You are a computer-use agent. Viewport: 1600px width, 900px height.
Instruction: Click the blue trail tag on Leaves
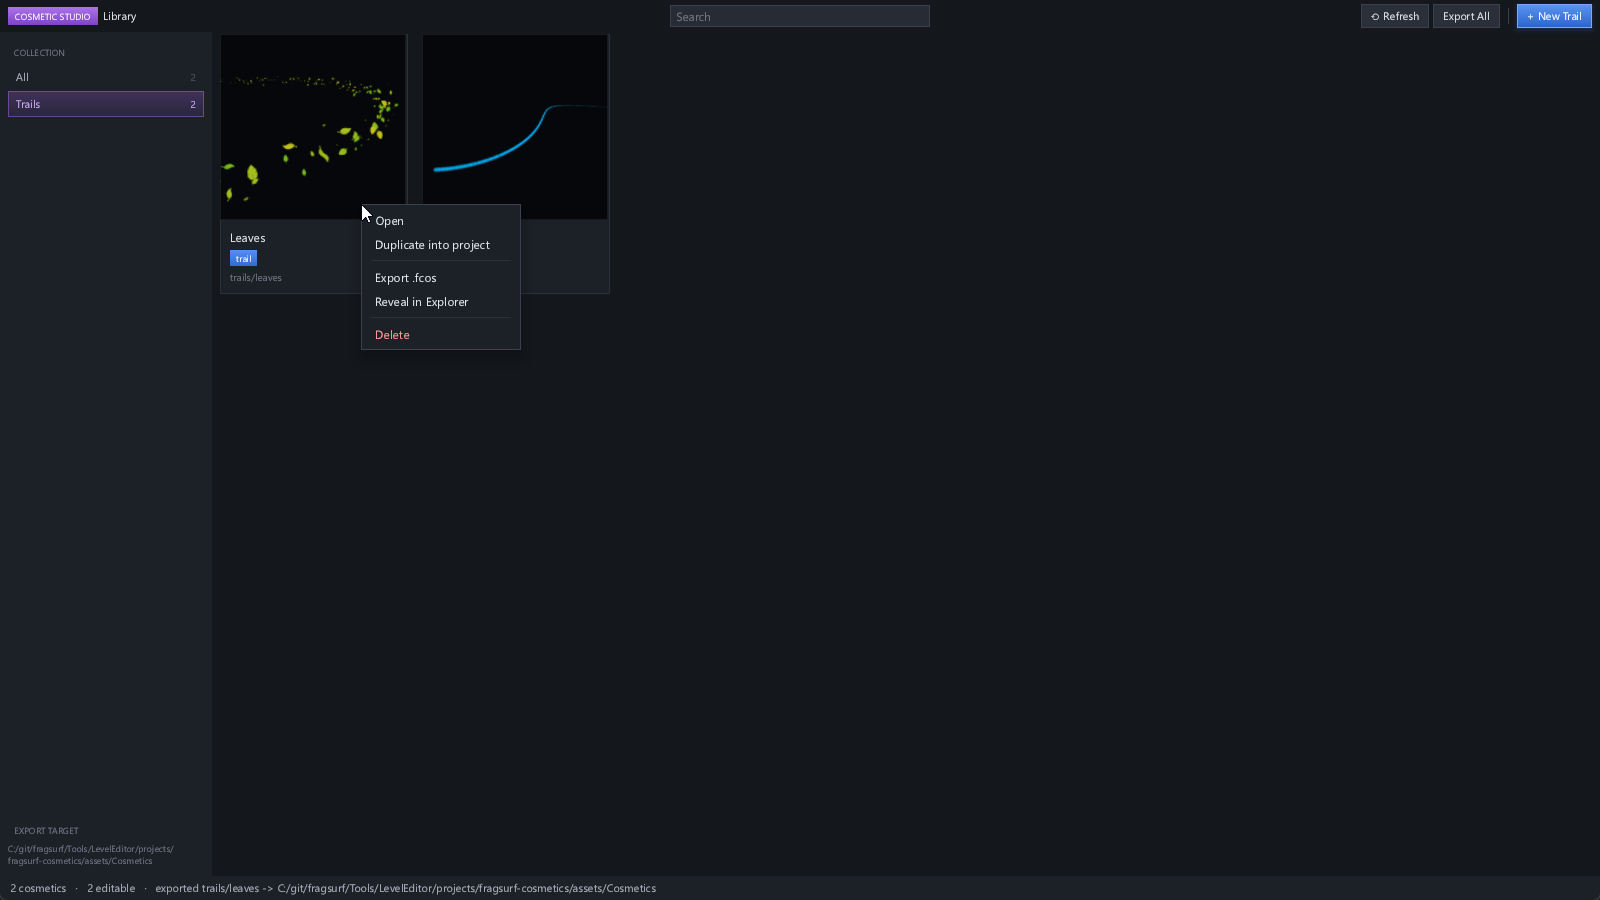pos(243,258)
